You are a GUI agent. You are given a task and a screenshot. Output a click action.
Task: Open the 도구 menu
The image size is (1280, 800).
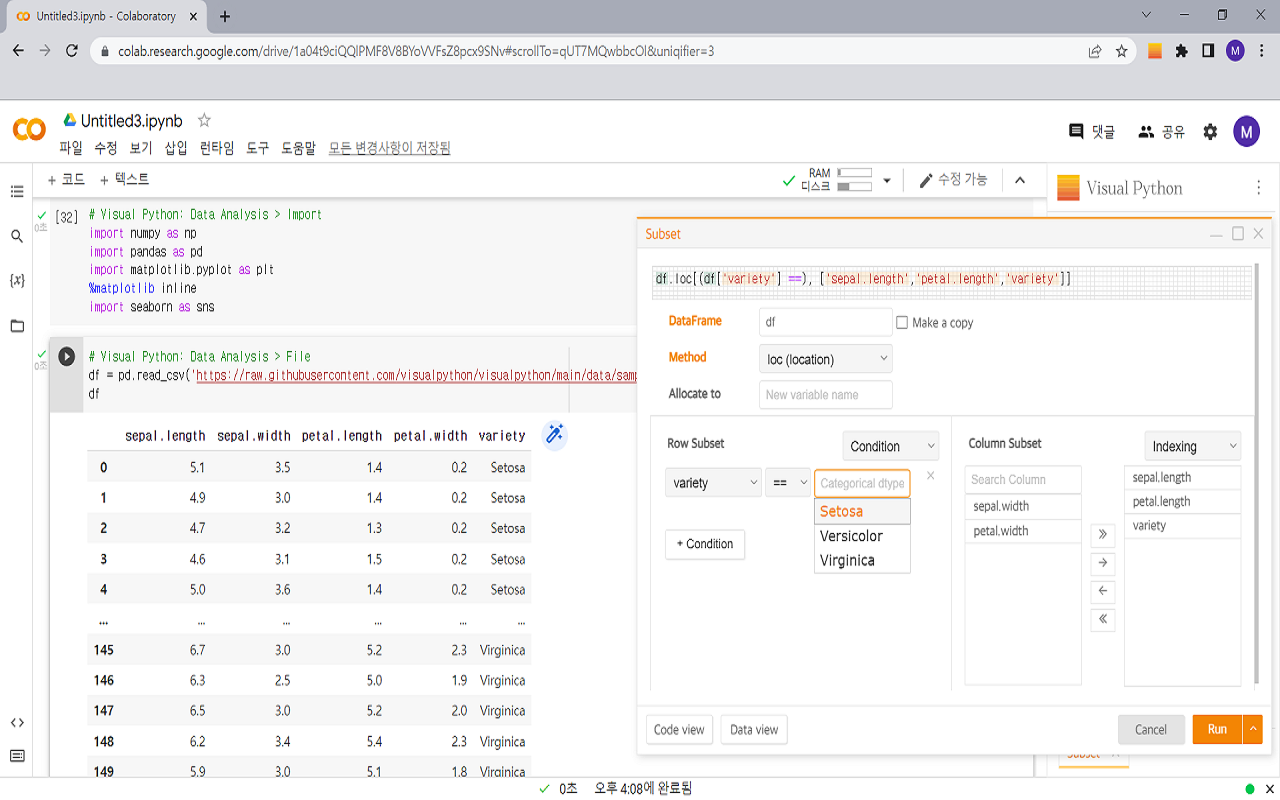(x=257, y=147)
